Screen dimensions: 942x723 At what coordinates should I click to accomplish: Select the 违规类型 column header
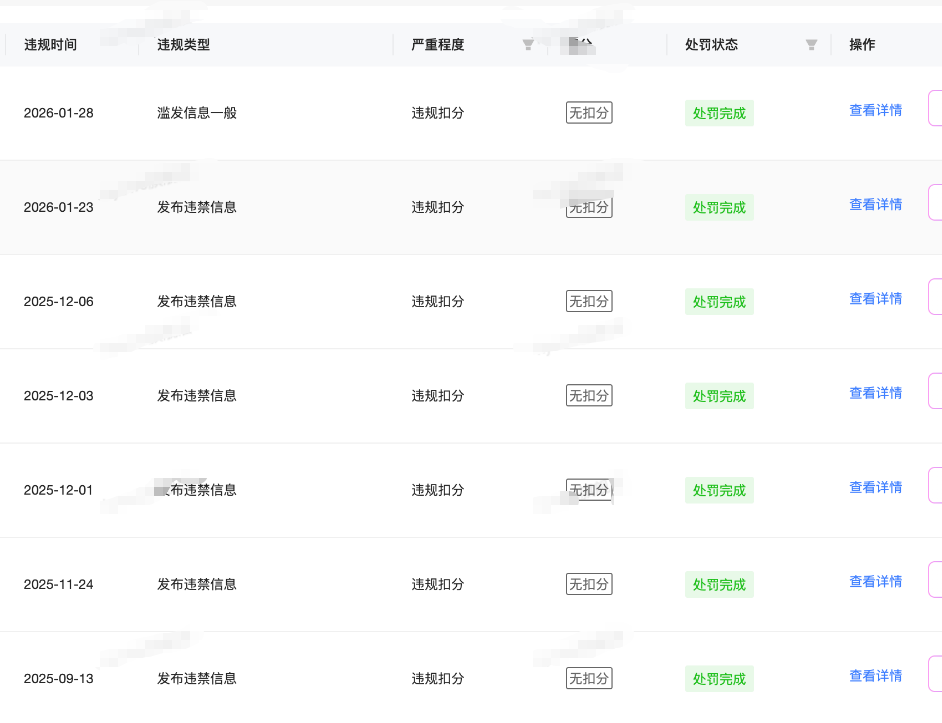[x=183, y=45]
